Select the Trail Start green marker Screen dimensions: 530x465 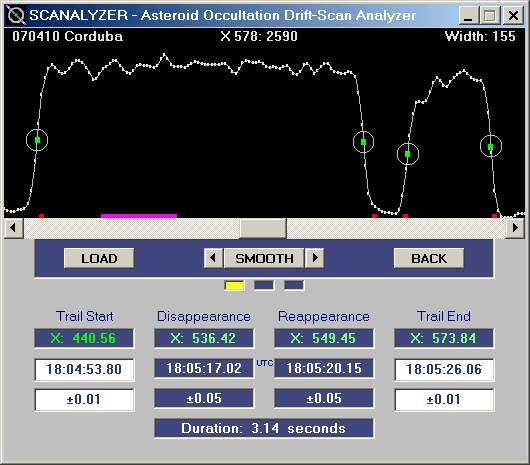38,140
